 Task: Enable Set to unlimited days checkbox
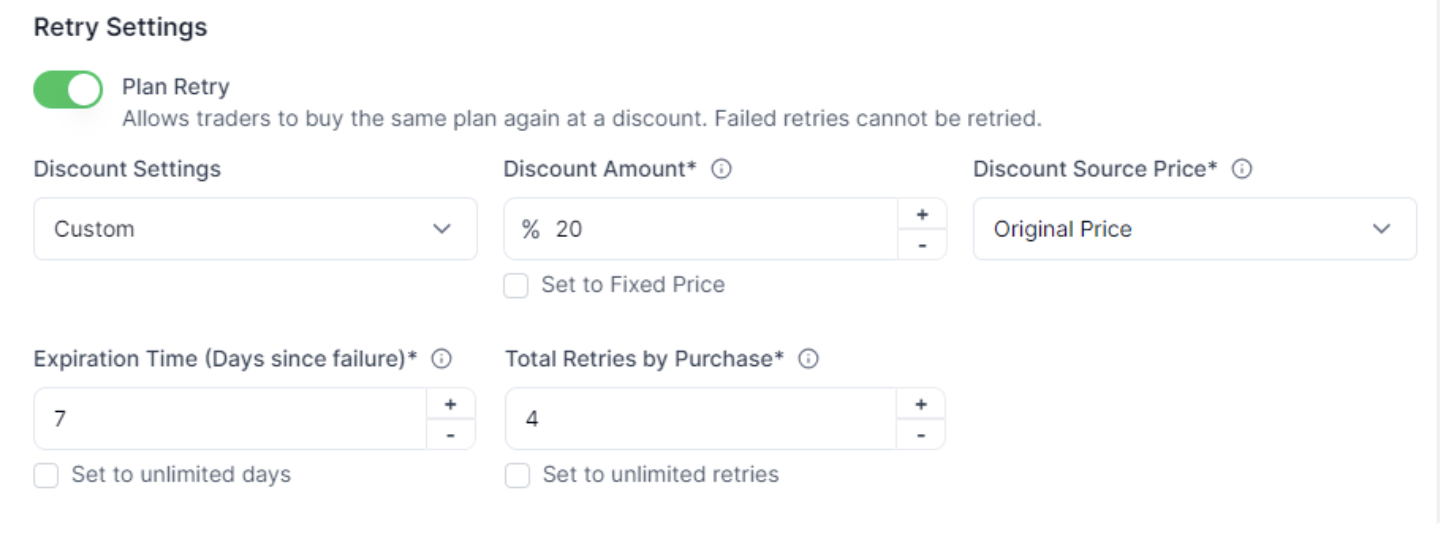(46, 475)
